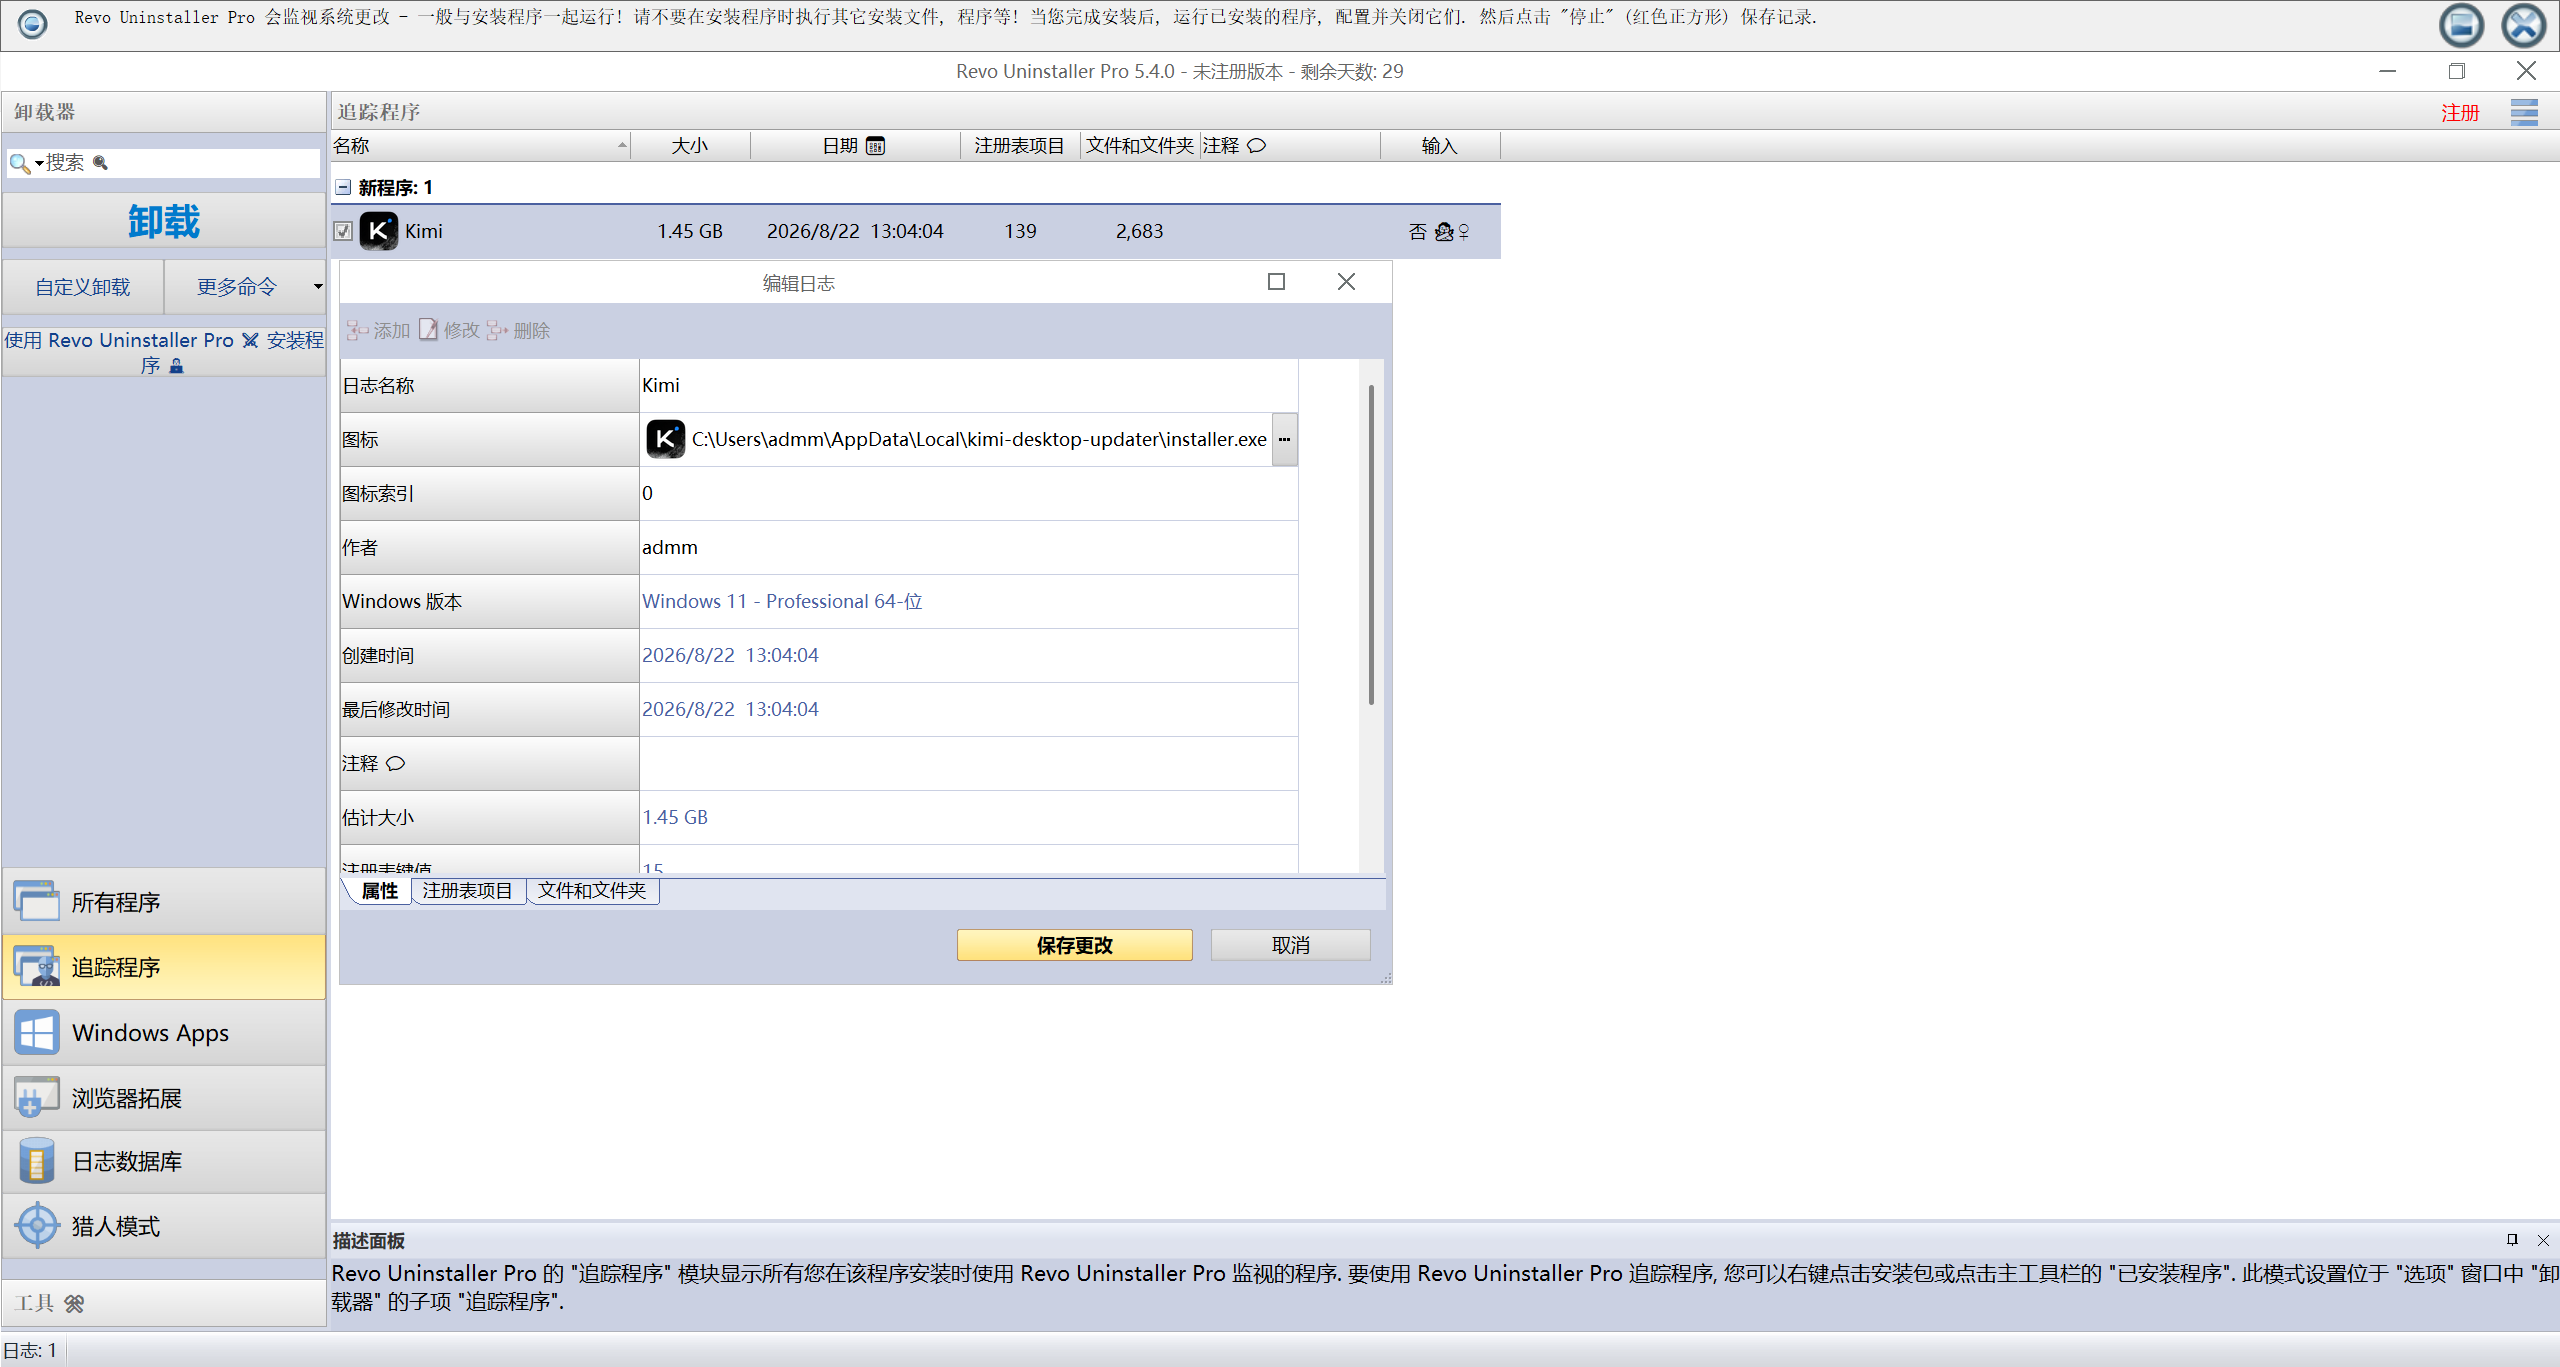Click the red Register link
The height and width of the screenshot is (1367, 2560).
(2460, 112)
